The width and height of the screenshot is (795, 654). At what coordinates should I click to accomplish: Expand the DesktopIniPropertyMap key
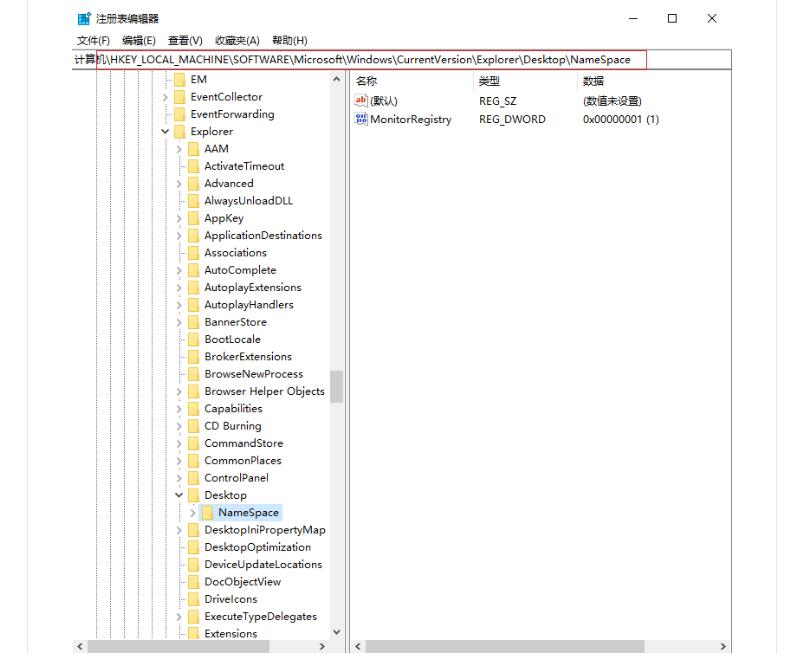tap(178, 530)
